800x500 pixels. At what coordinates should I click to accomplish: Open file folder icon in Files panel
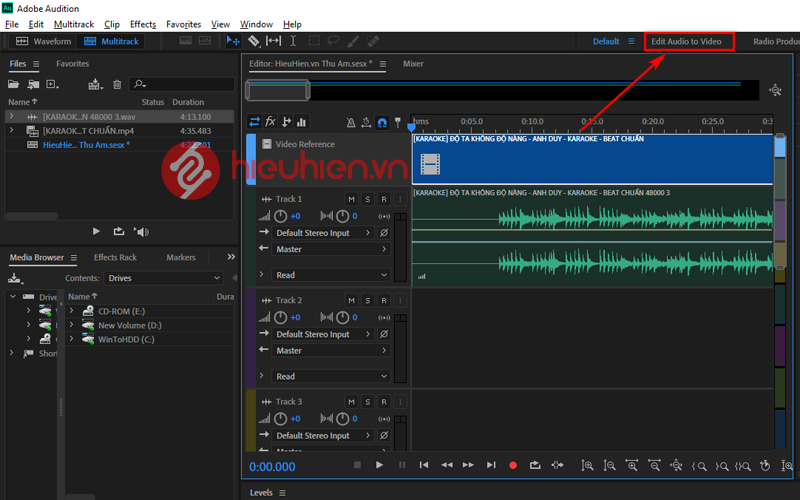click(13, 84)
